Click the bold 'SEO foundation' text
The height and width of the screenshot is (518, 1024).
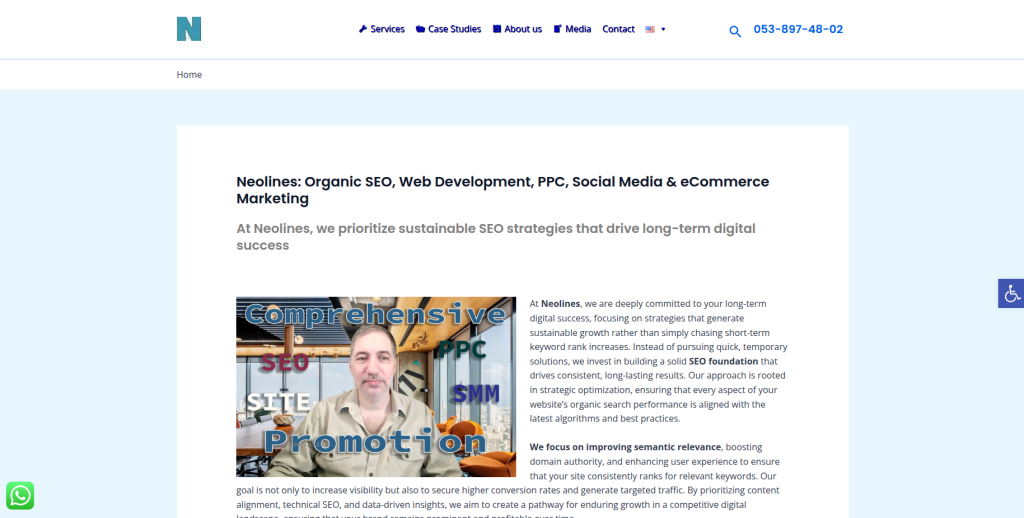(x=724, y=361)
